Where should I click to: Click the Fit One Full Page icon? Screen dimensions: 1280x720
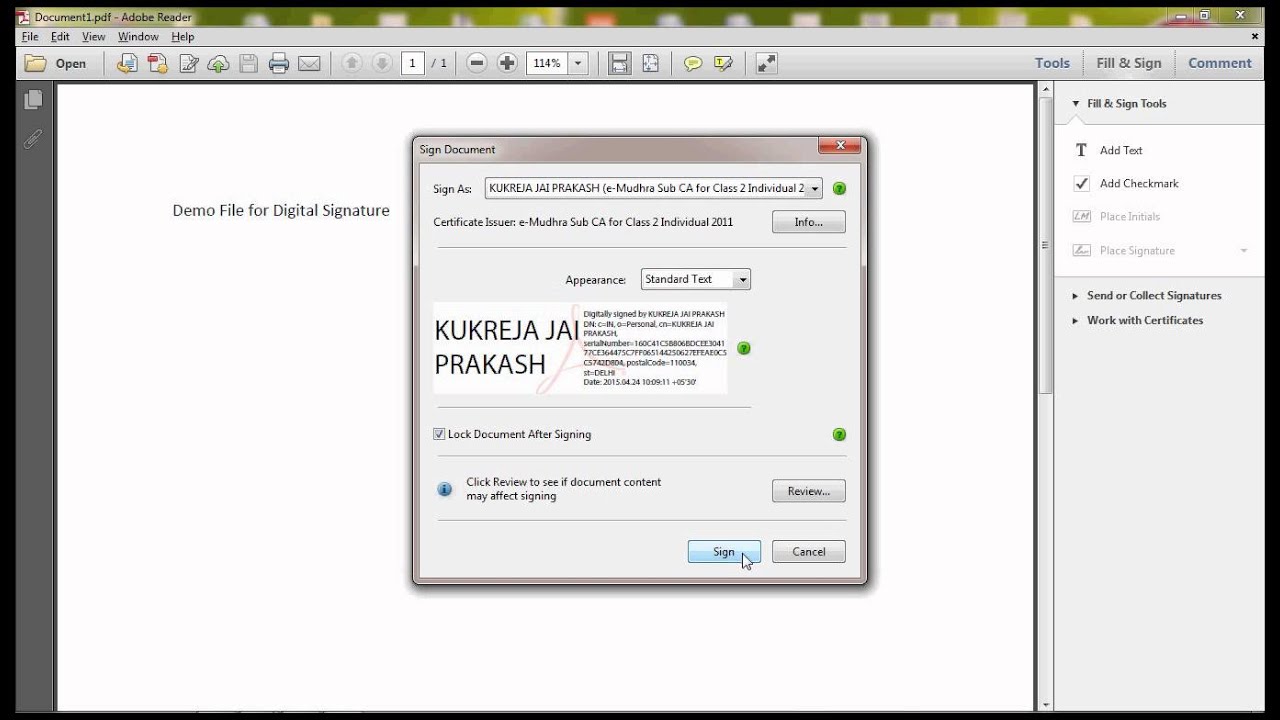(x=651, y=63)
